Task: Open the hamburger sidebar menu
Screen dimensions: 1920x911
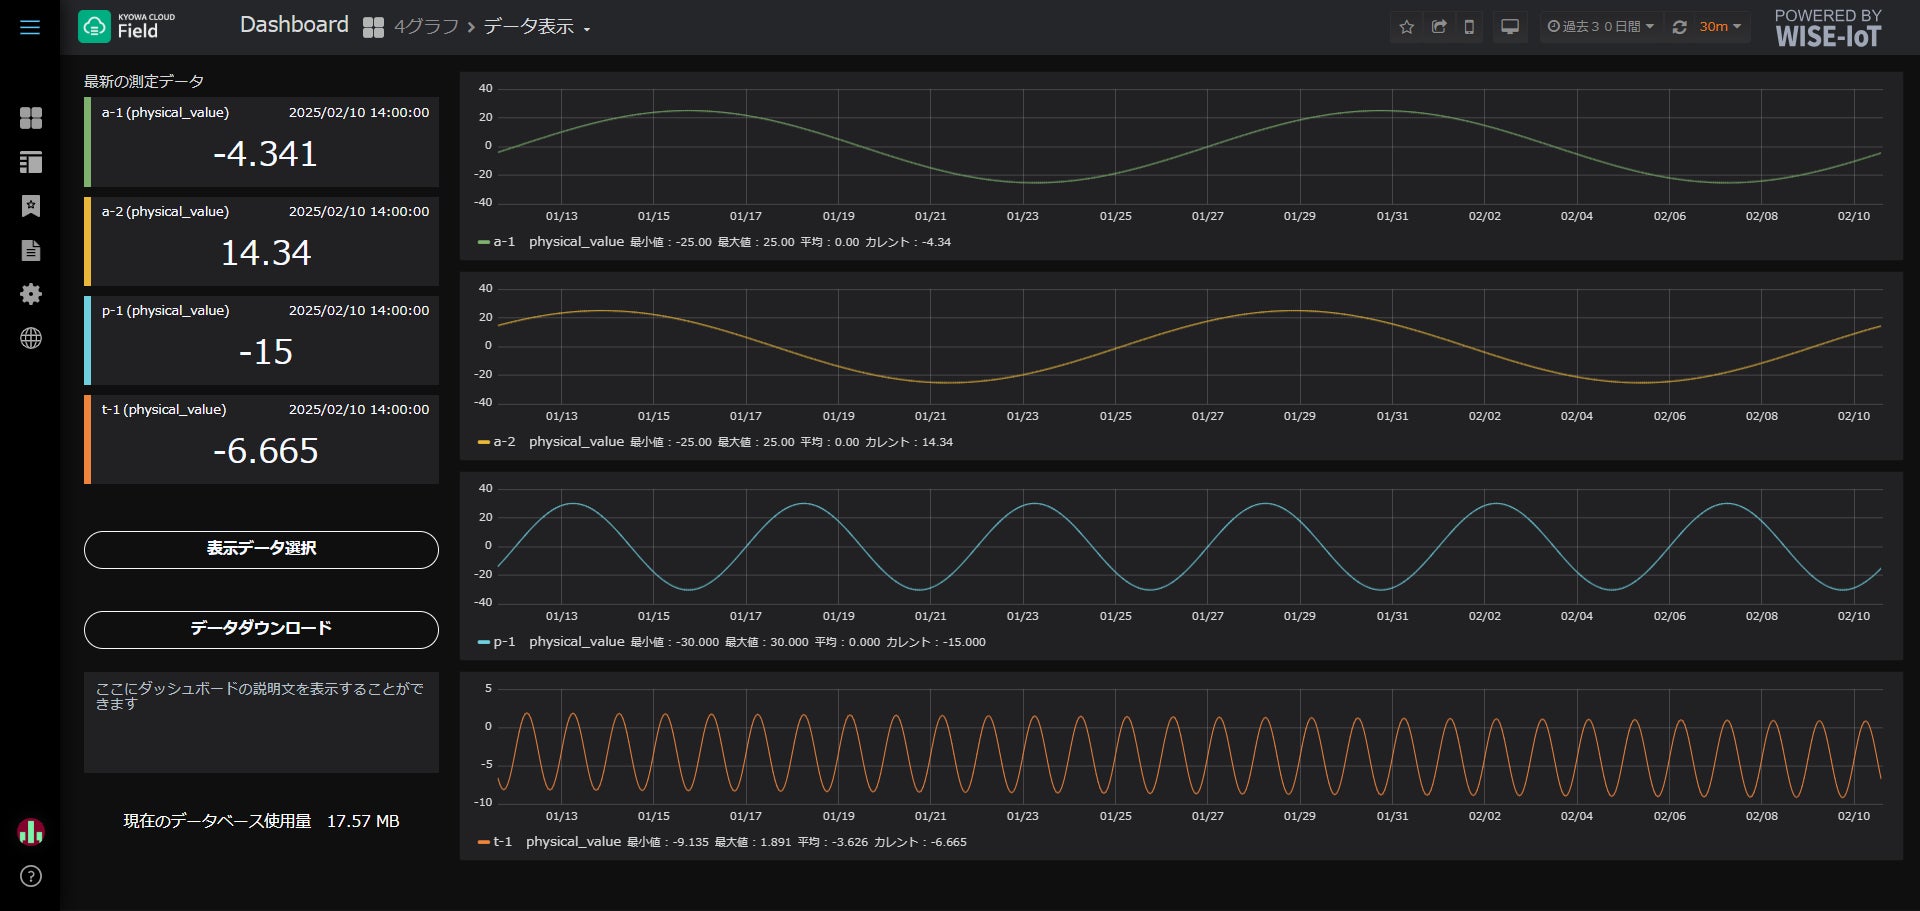Action: point(30,27)
